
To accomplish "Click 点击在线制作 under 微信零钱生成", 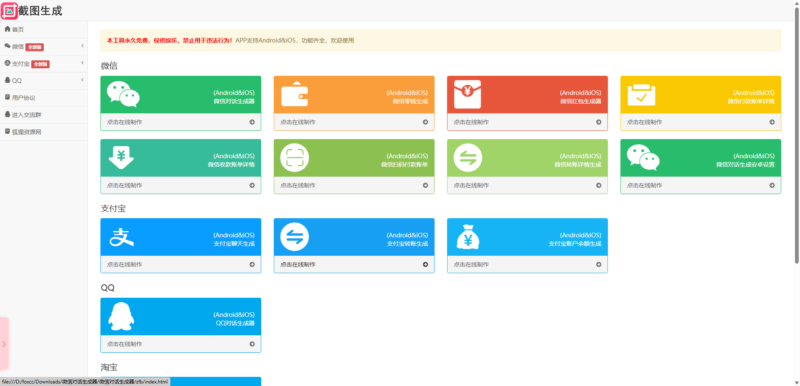I will pyautogui.click(x=298, y=122).
